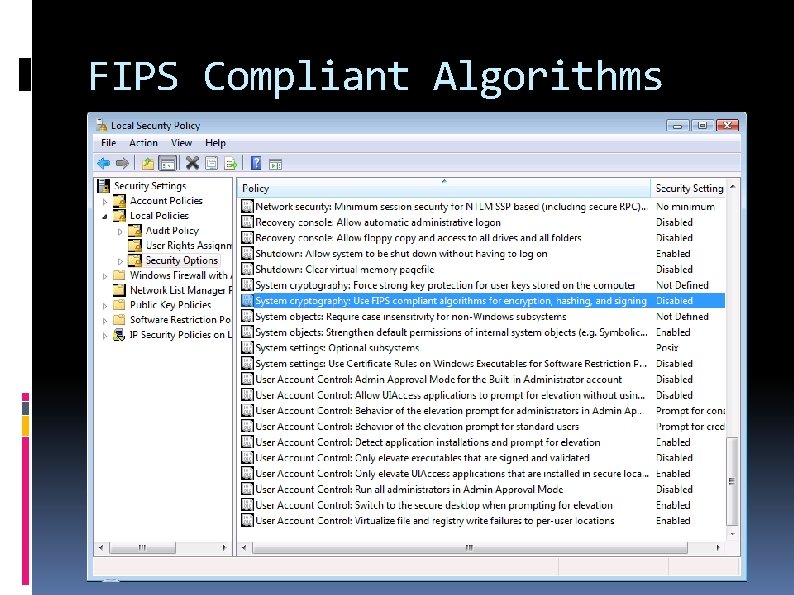Sort by the Policy column header
The image size is (794, 595).
pos(444,188)
